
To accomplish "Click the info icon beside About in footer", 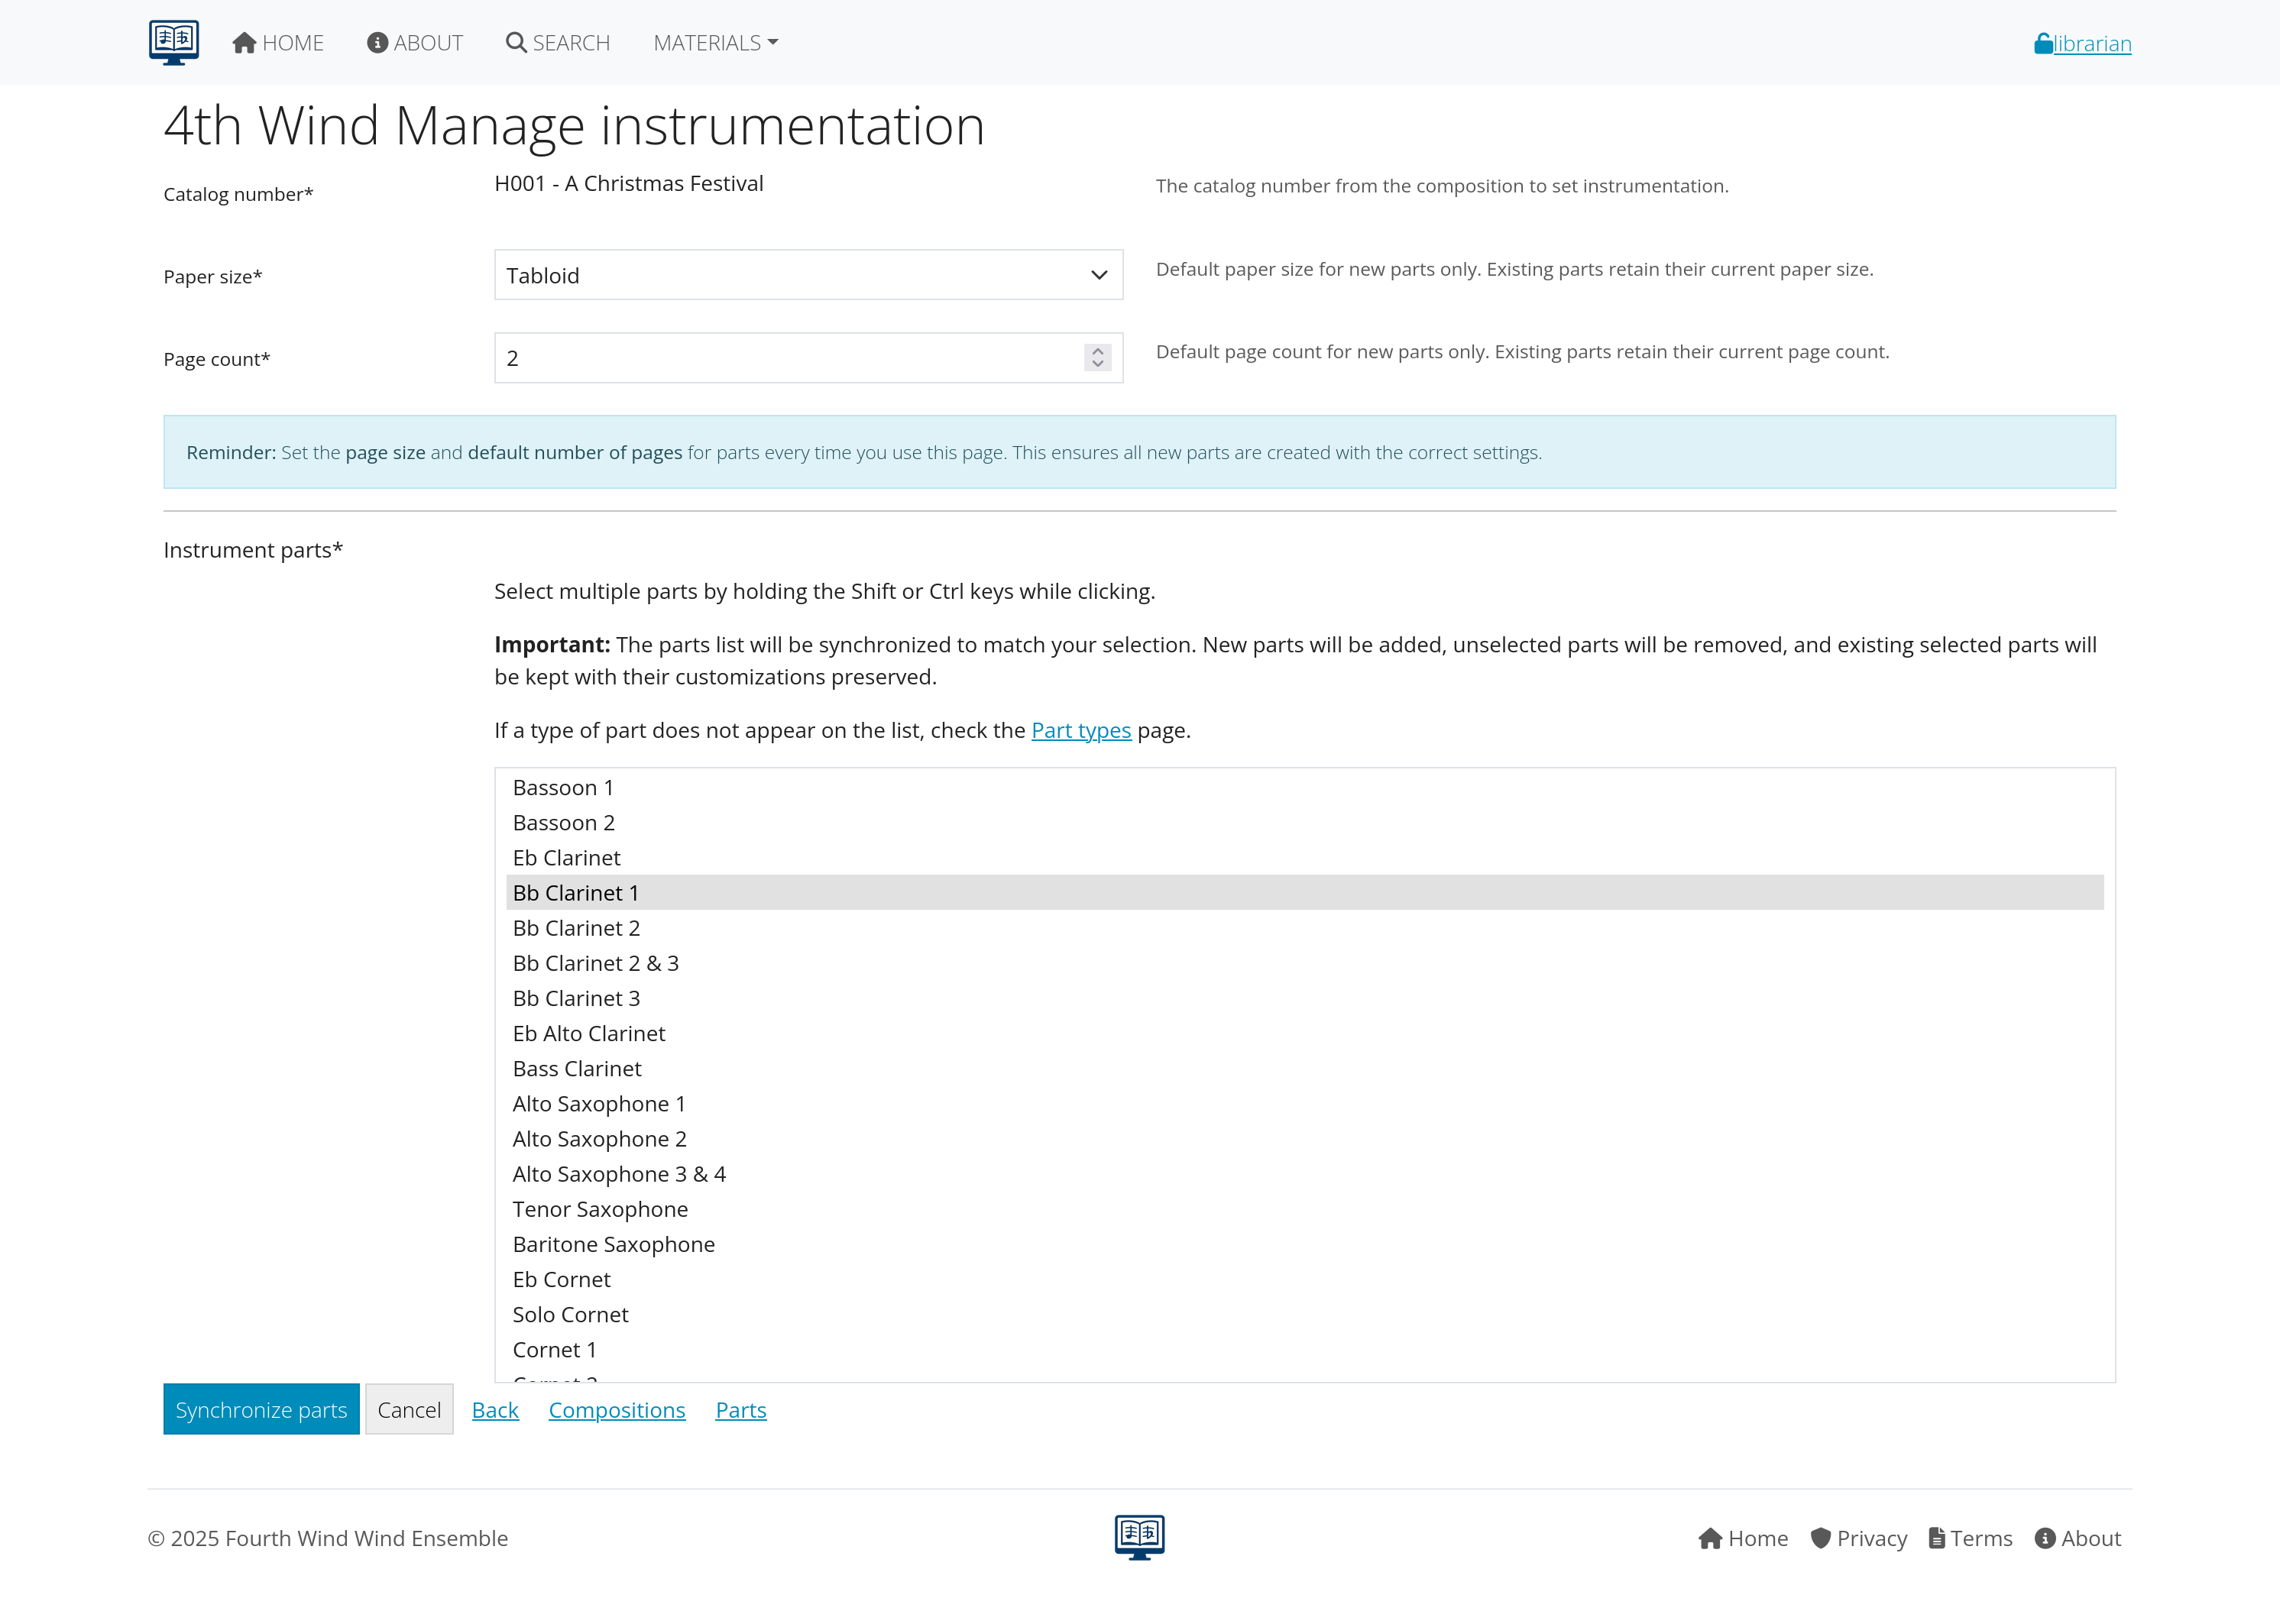I will tap(2047, 1538).
